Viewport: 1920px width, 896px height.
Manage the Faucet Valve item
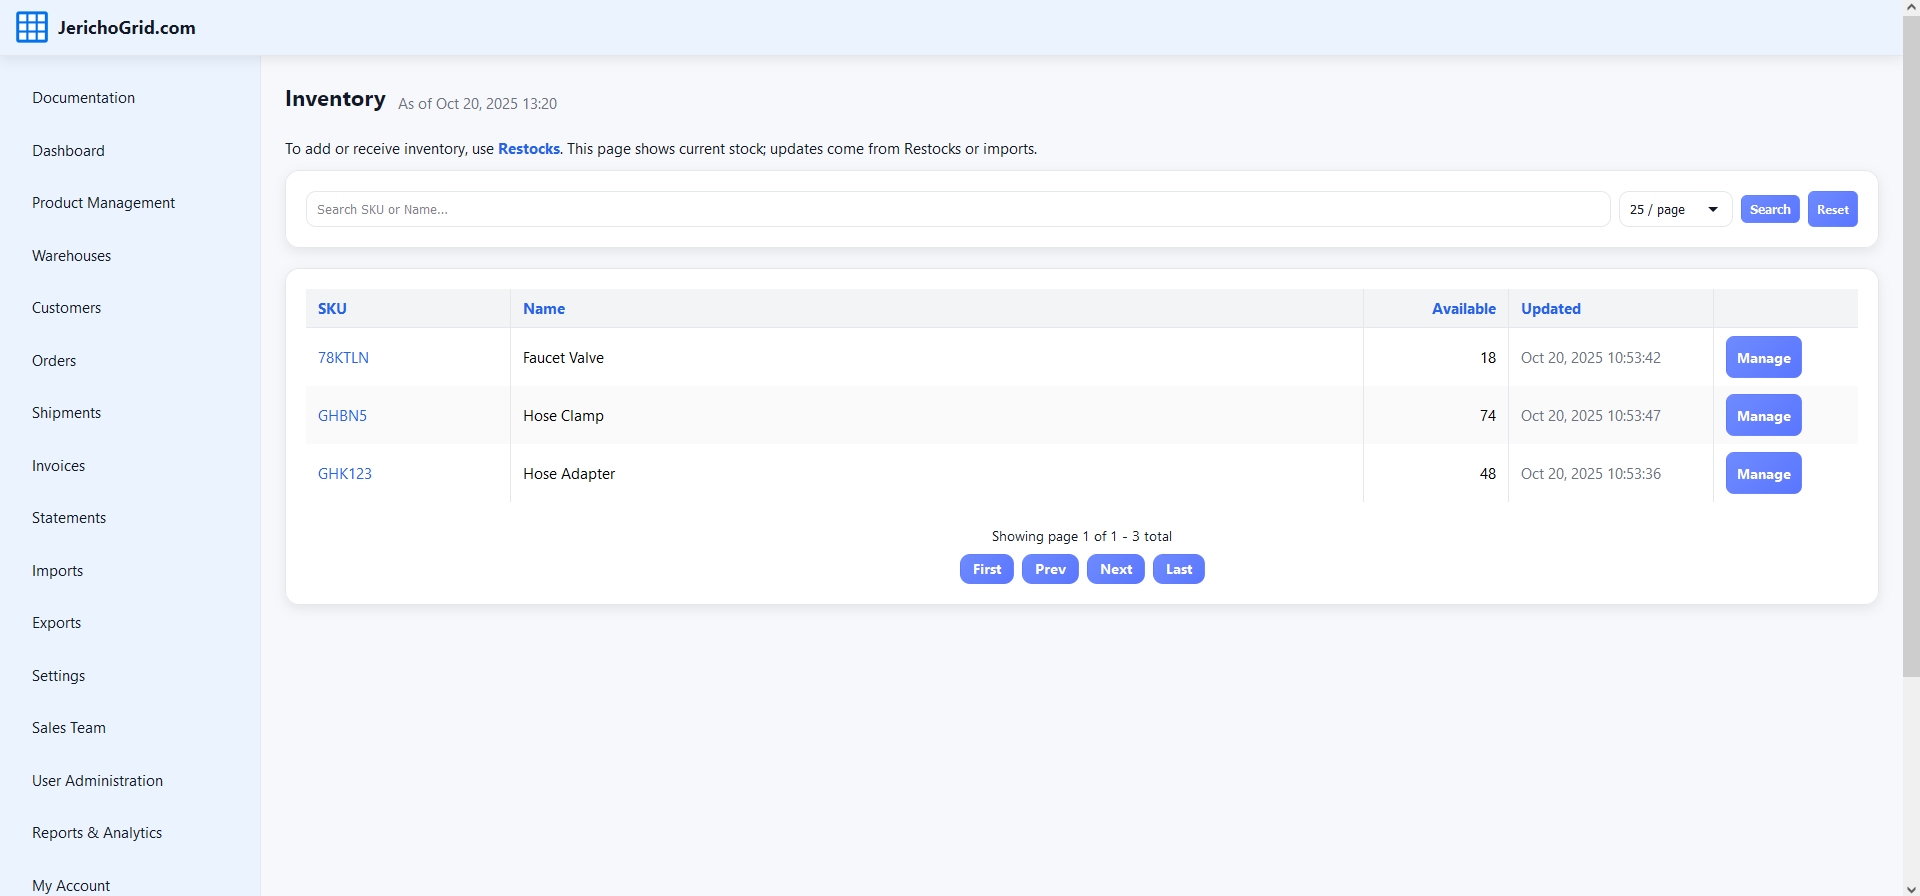point(1763,358)
